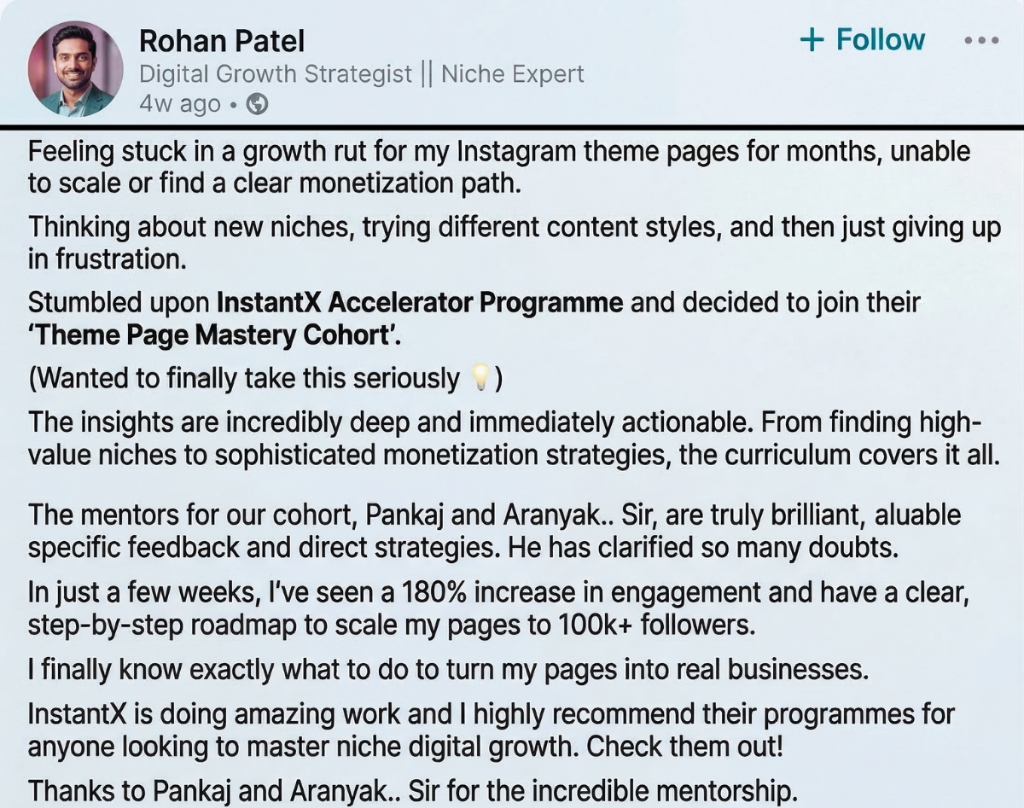Open Rohan Patel's profile via his name

coord(220,41)
